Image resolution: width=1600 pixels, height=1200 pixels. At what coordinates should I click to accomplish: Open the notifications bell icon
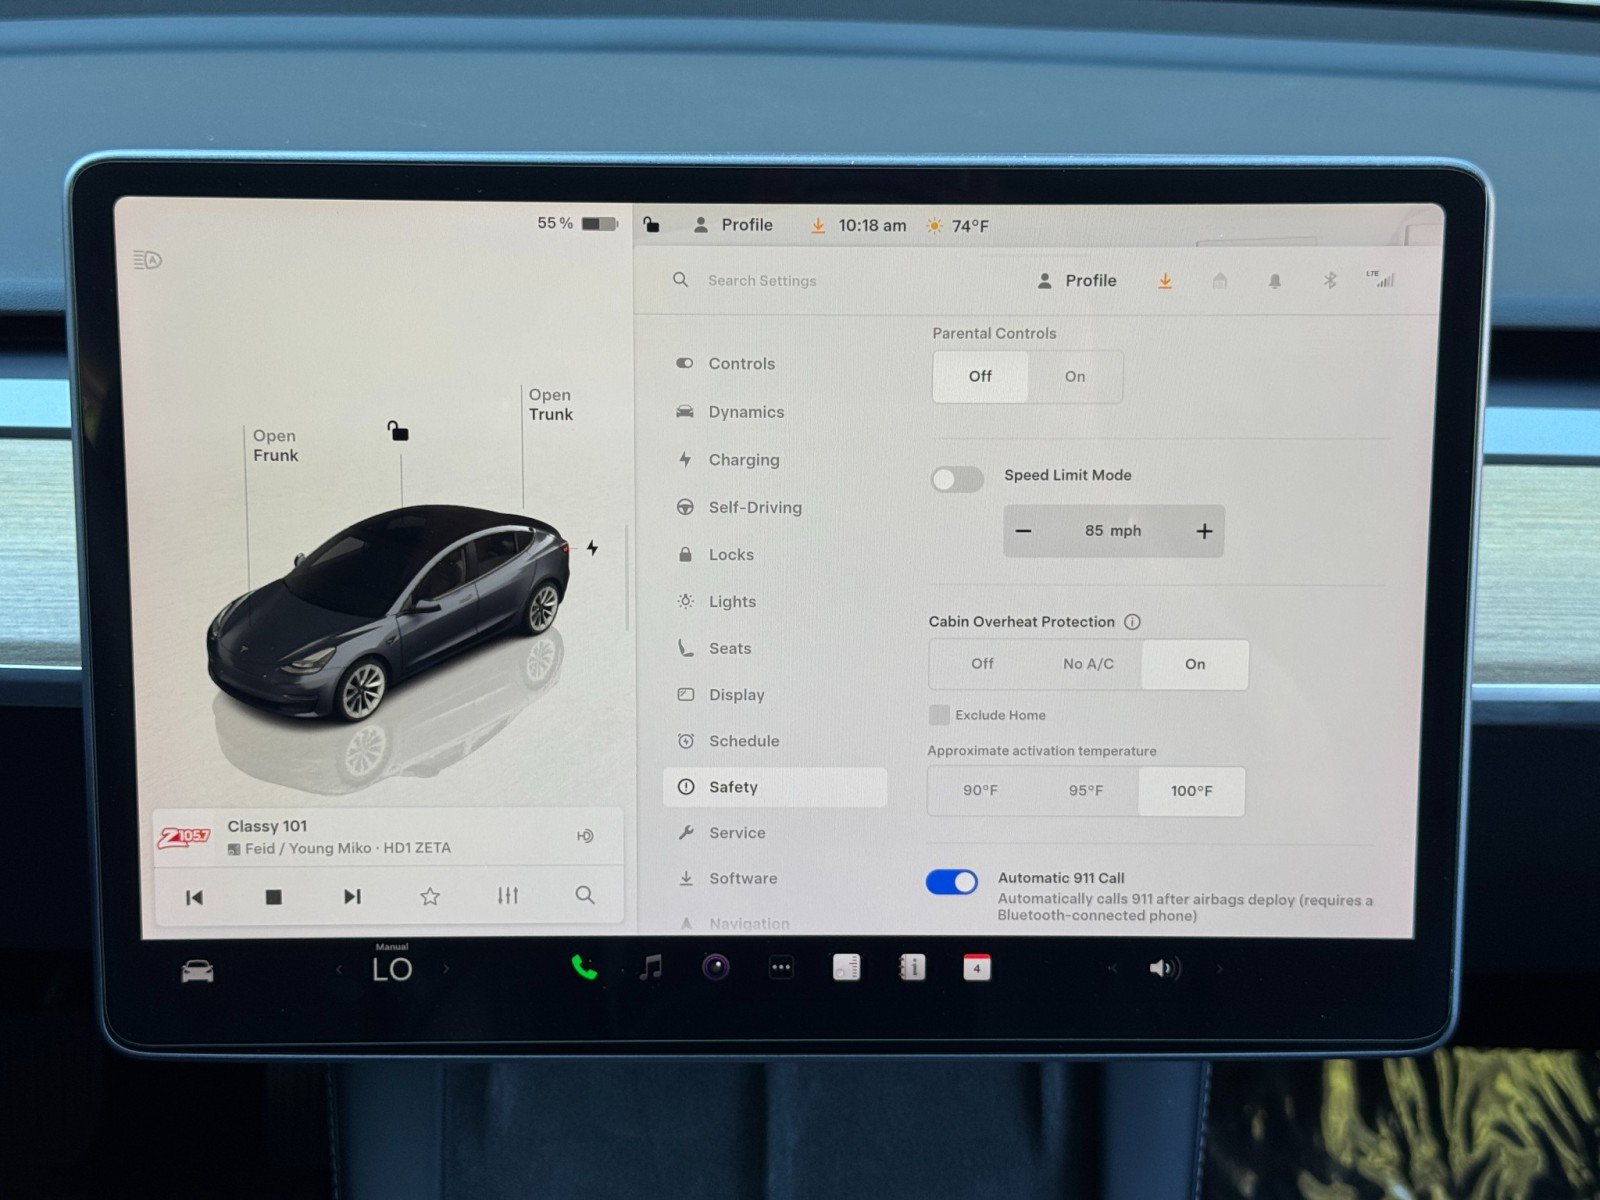coord(1275,281)
